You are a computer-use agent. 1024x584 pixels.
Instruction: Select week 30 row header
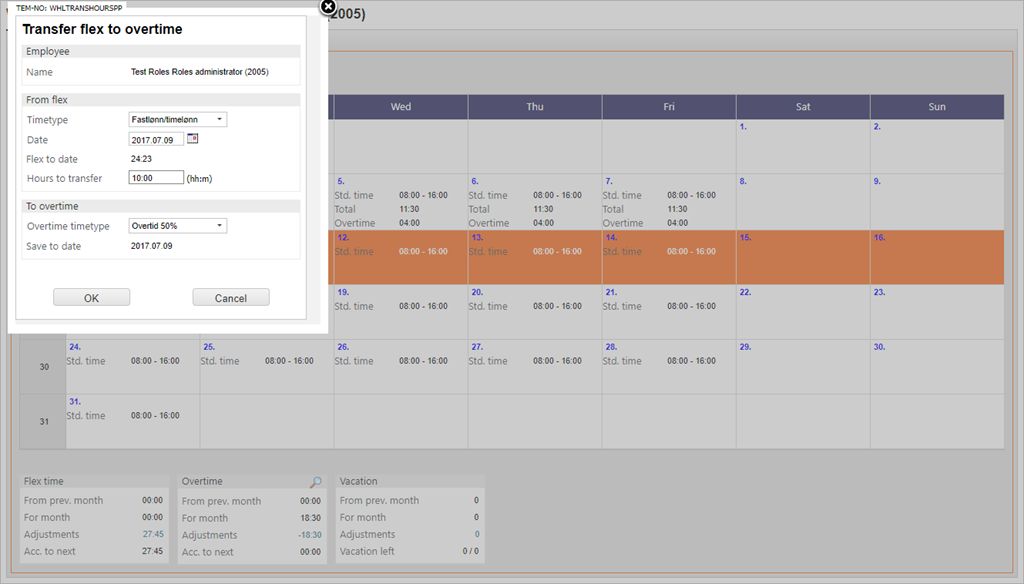[x=43, y=367]
